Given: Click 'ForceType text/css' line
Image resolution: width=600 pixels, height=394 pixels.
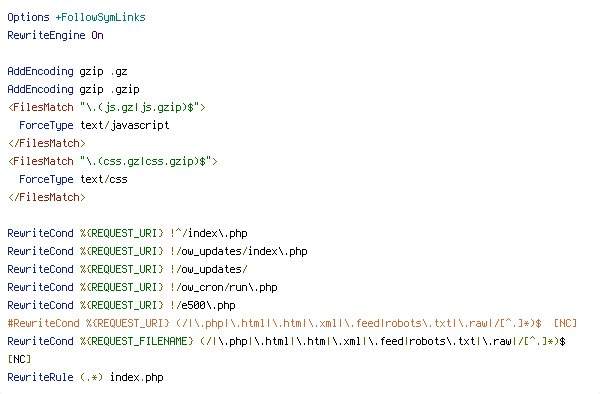Looking at the screenshot, I should [x=73, y=179].
